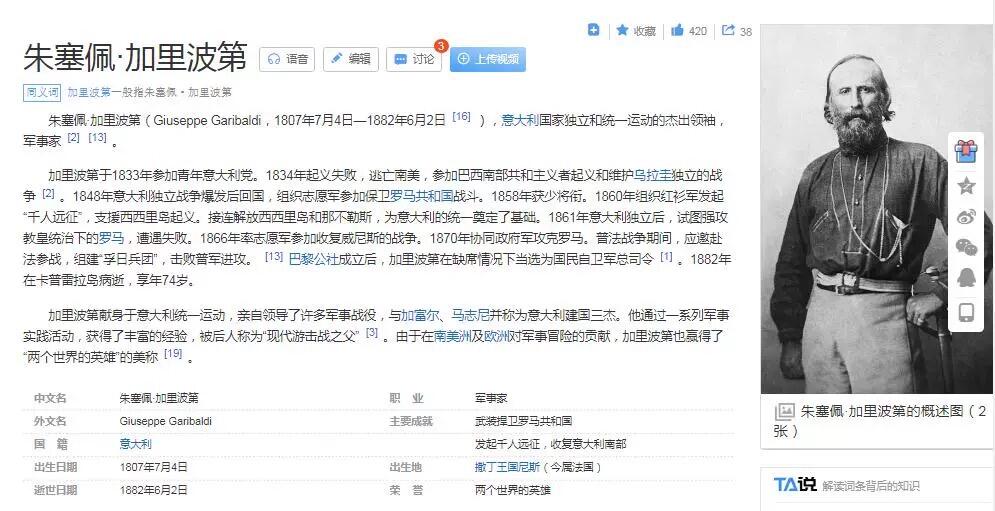Click the Weibo share icon in sidebar

pos(965,217)
